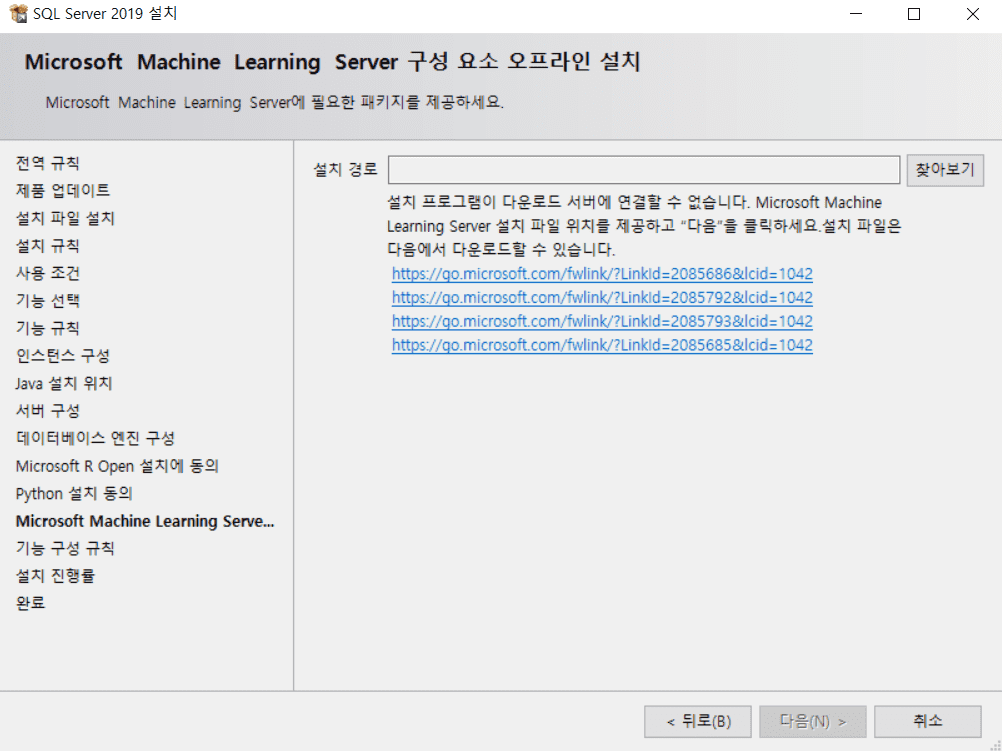Open the LinkId=2085792 download link
Image resolution: width=1002 pixels, height=751 pixels.
click(x=602, y=298)
